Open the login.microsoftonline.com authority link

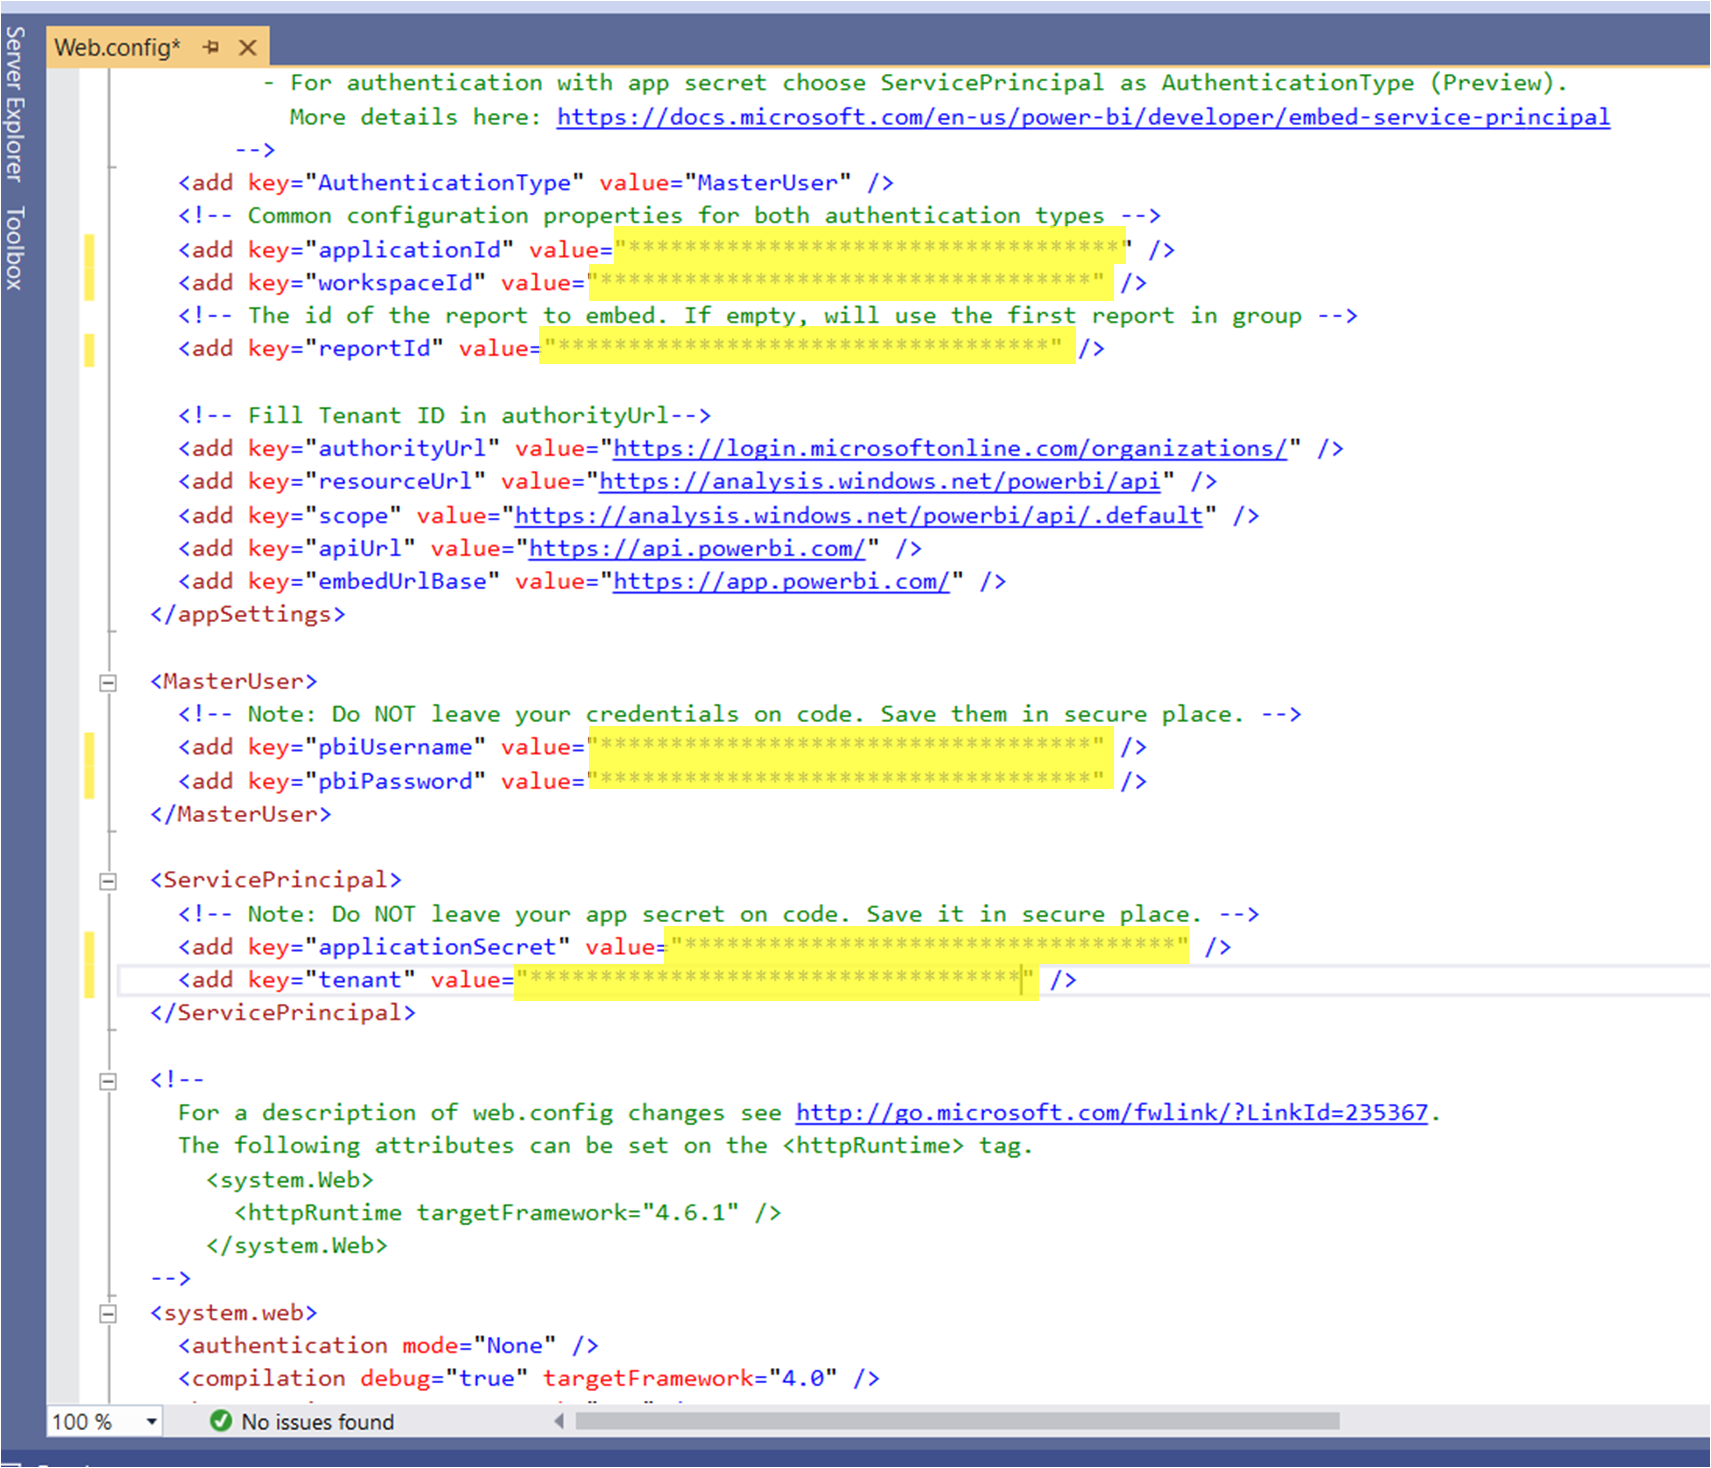click(x=950, y=448)
